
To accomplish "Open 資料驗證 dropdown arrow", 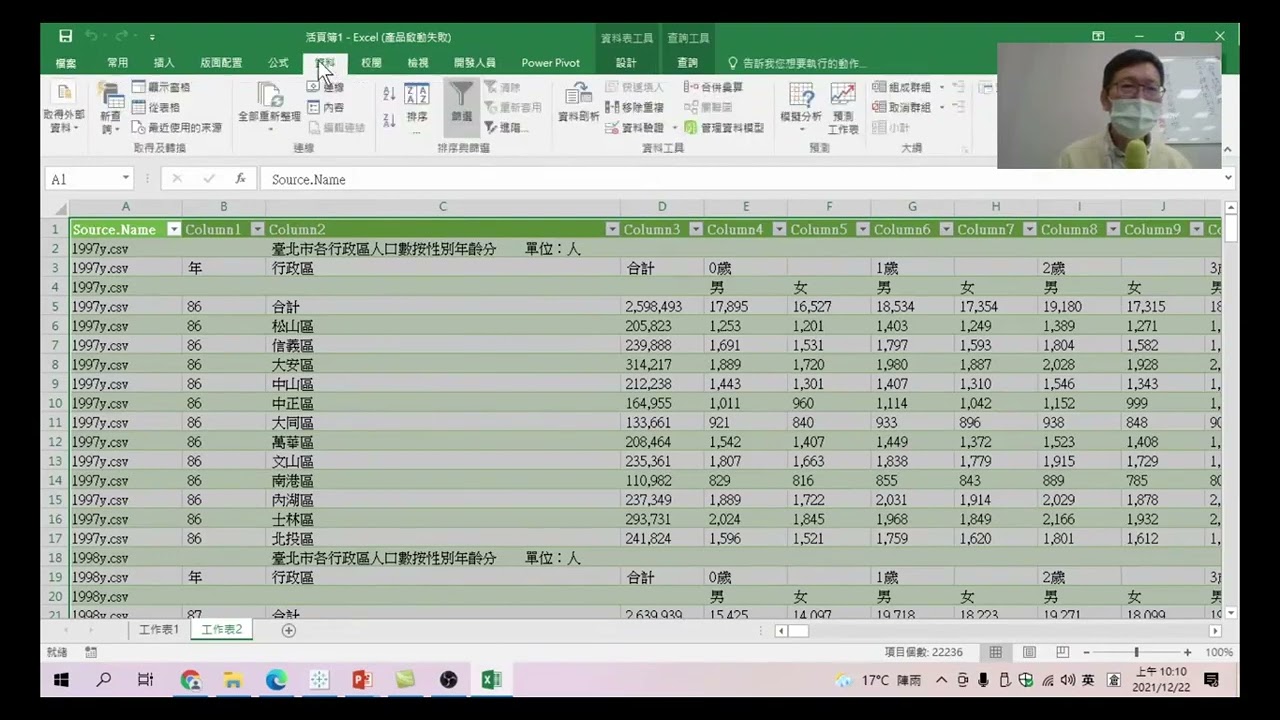I will pos(674,128).
